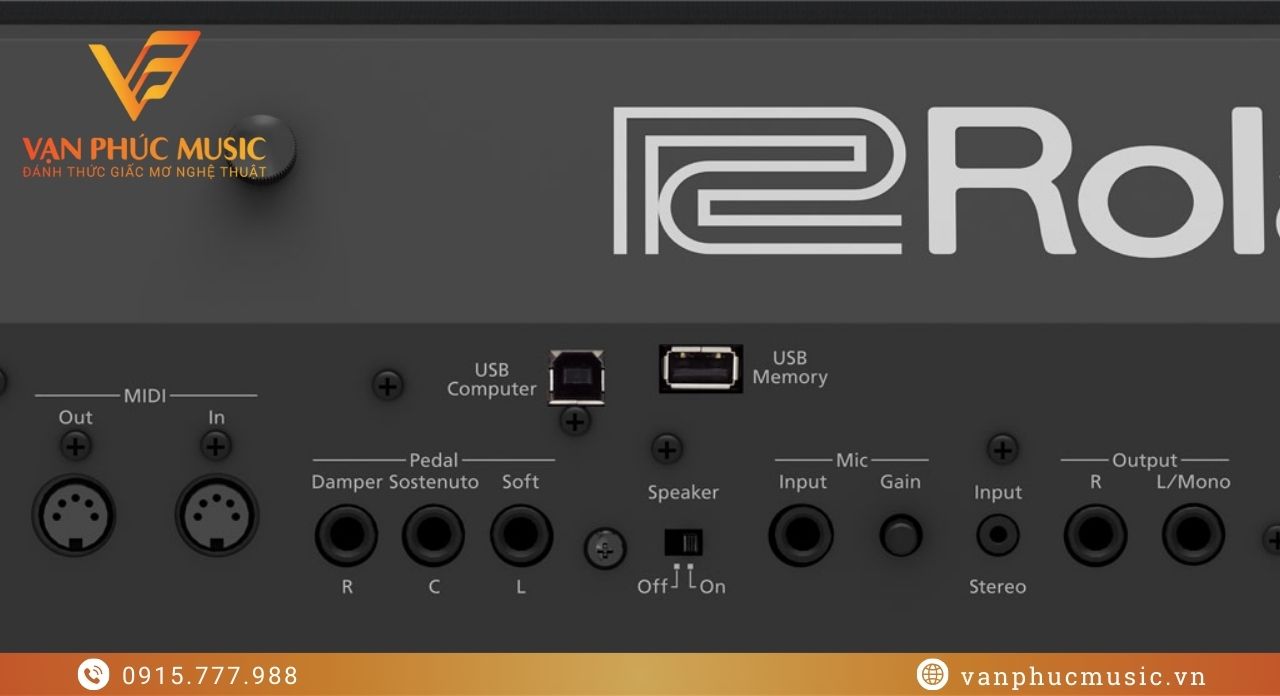1280x696 pixels.
Task: Click the "C" label below Sostenuto jack
Action: point(434,587)
